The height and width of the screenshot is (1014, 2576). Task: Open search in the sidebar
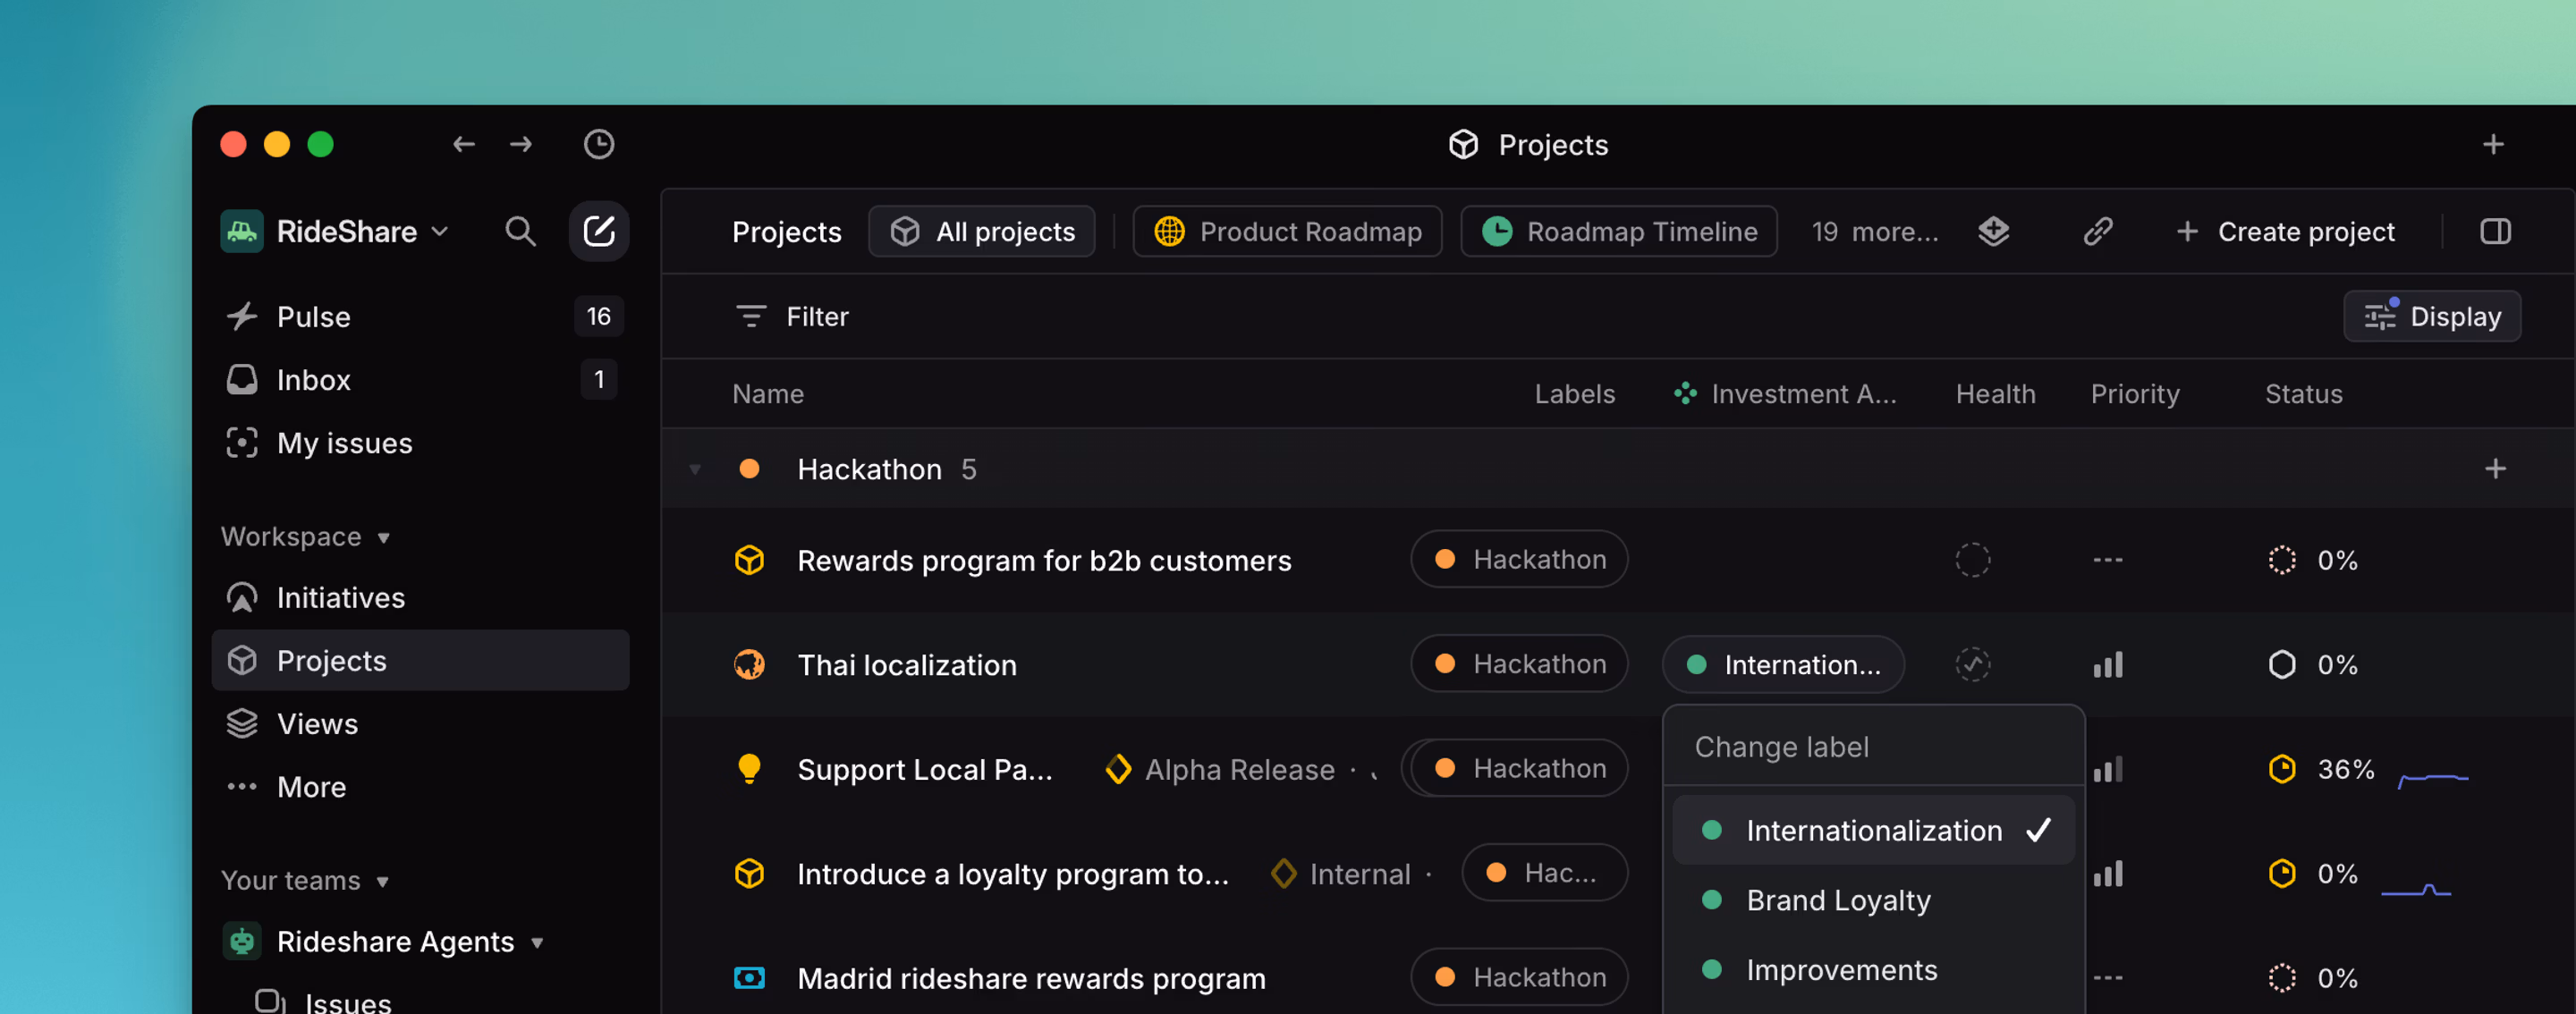tap(520, 231)
